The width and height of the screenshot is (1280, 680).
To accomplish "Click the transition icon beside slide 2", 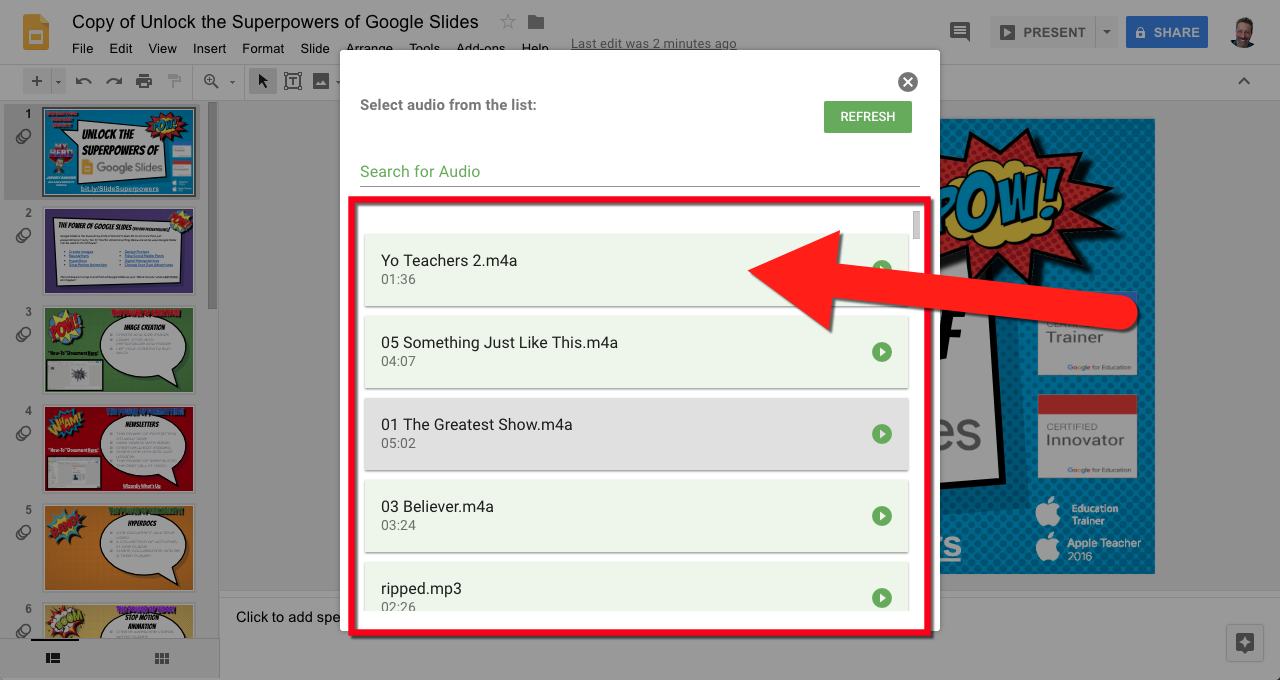I will pyautogui.click(x=23, y=236).
